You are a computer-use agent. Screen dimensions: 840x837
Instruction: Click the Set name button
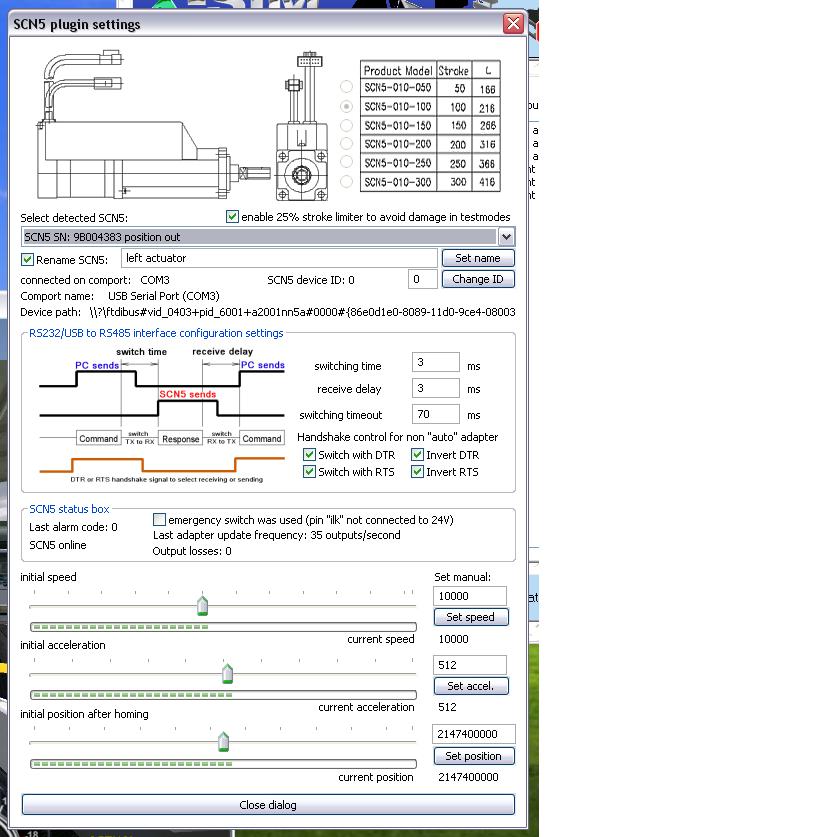click(478, 258)
